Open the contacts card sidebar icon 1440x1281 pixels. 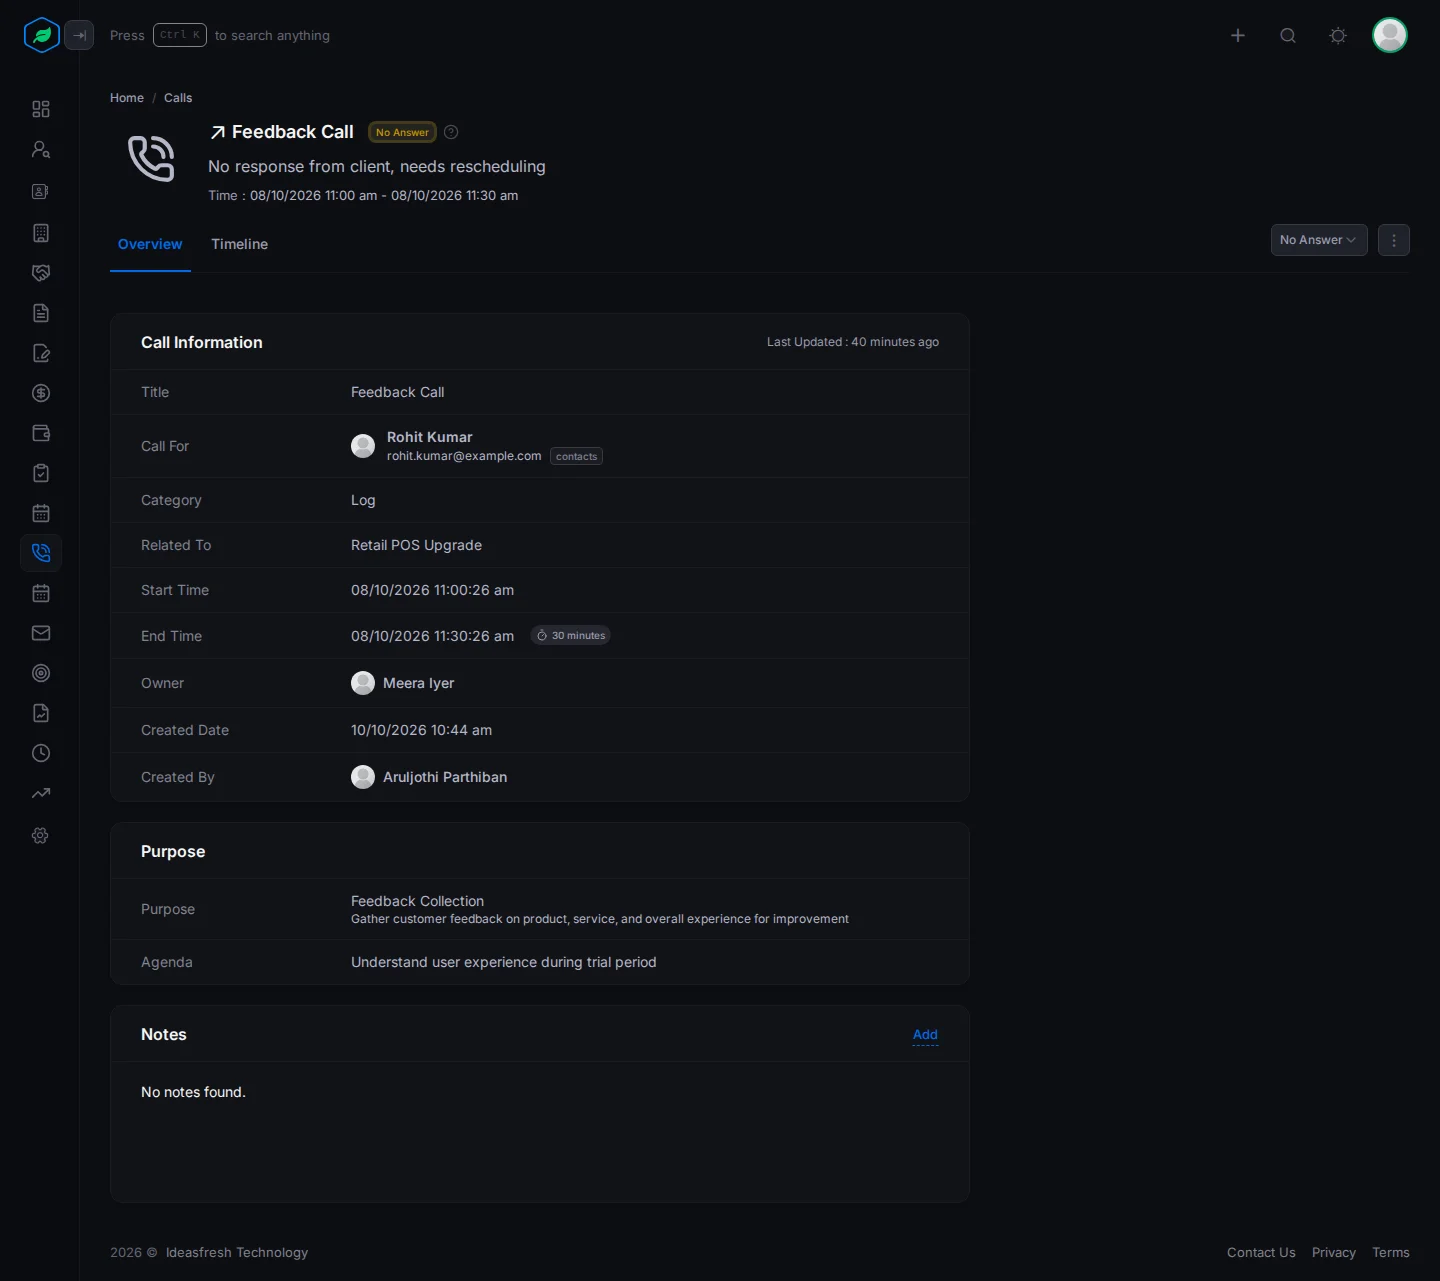tap(41, 191)
